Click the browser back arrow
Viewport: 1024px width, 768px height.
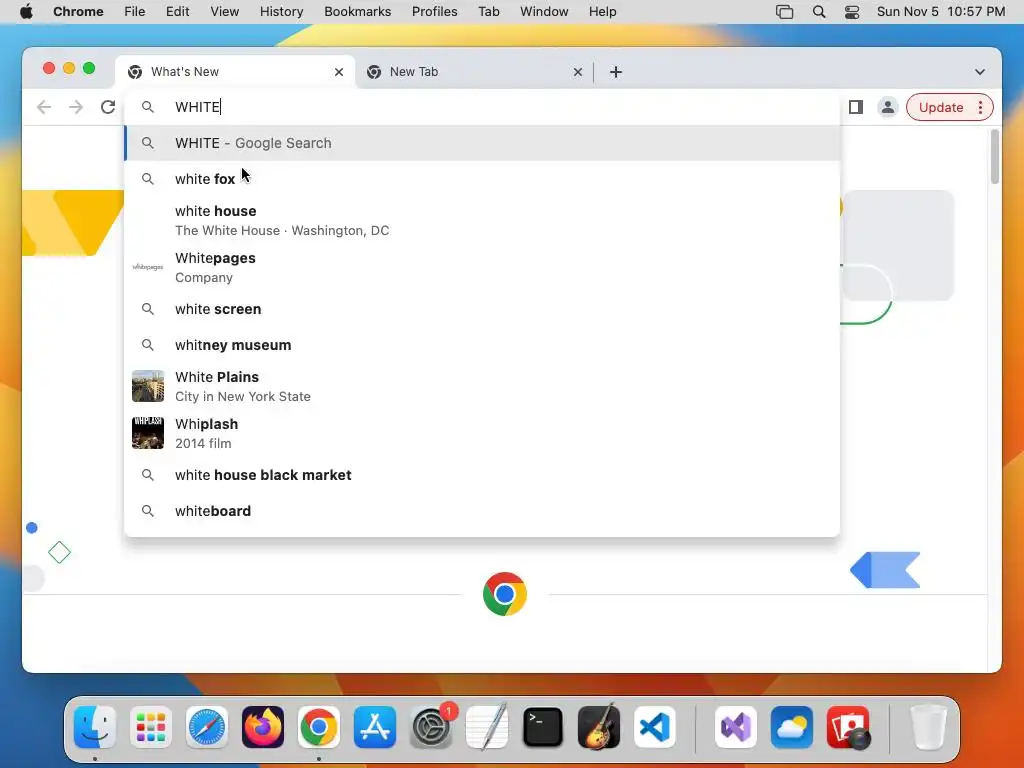pos(44,107)
